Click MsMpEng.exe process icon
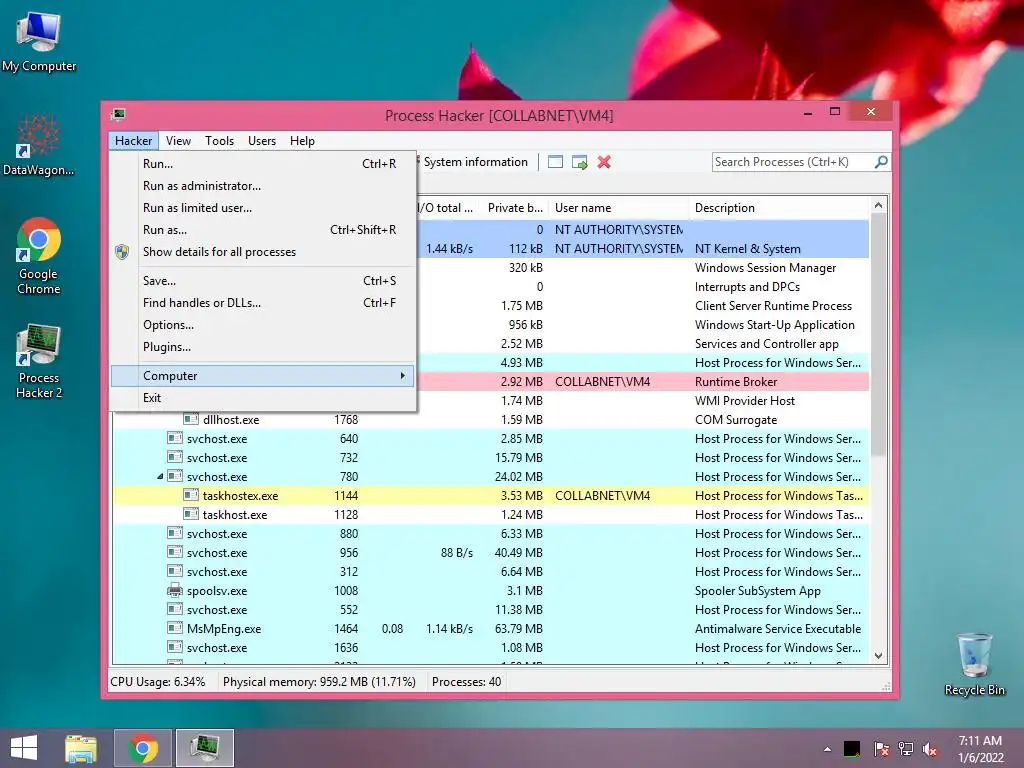The width and height of the screenshot is (1024, 768). (174, 628)
